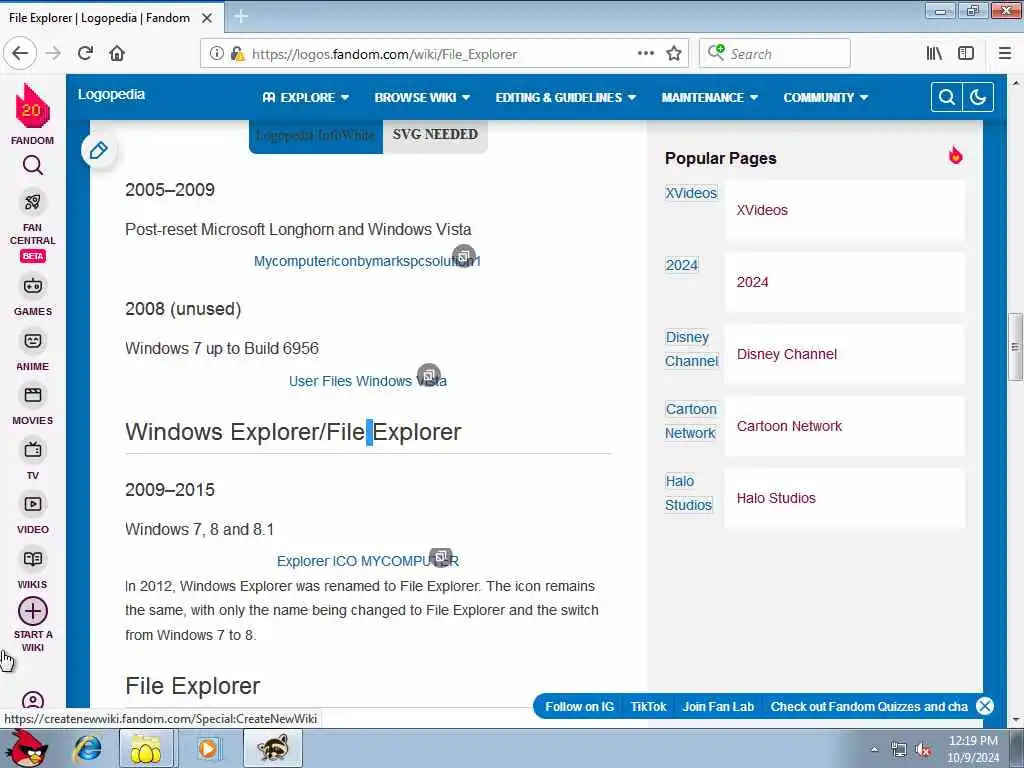Screen dimensions: 1024x768
Task: Bookmark this page with star icon
Action: tap(674, 54)
